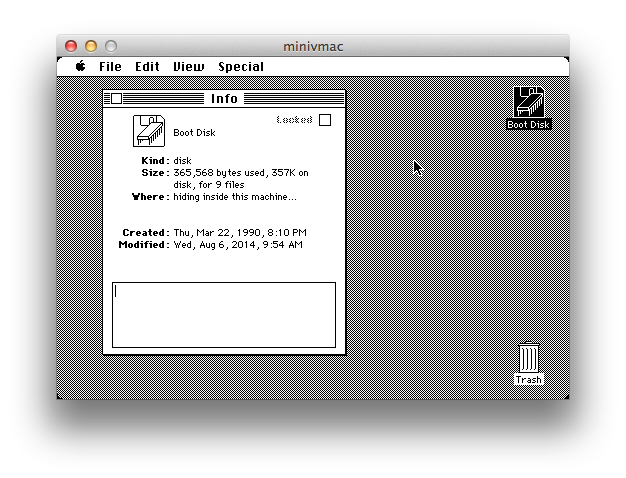Open the Edit menu
626x478 pixels.
(x=147, y=67)
